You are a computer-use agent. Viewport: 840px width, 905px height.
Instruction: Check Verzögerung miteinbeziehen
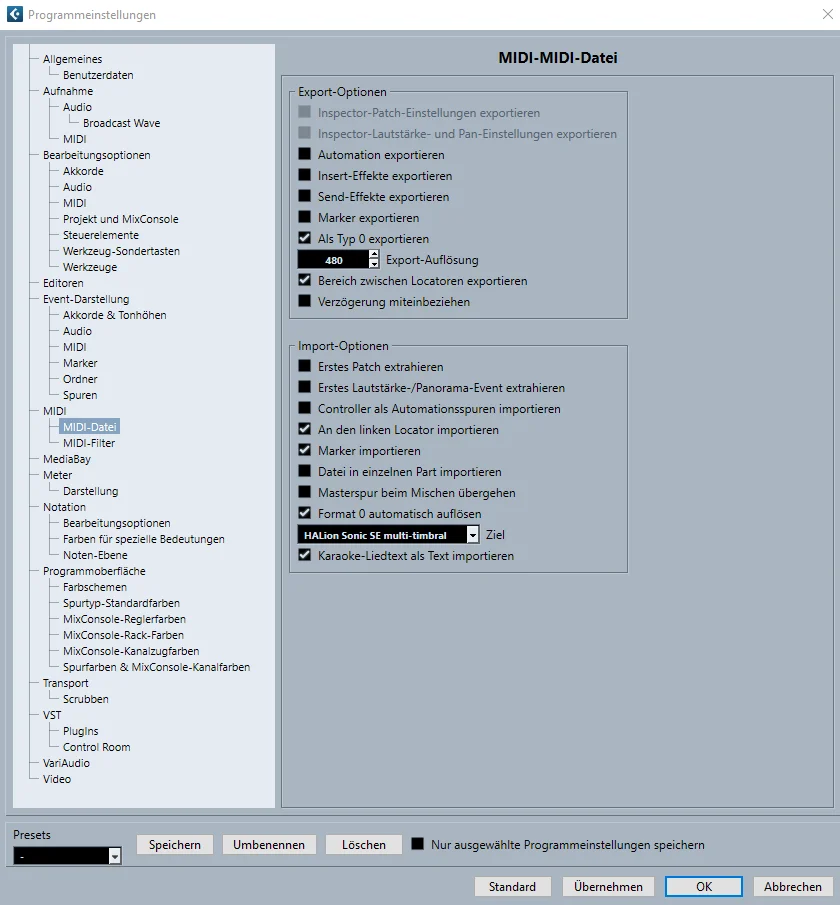[x=304, y=301]
